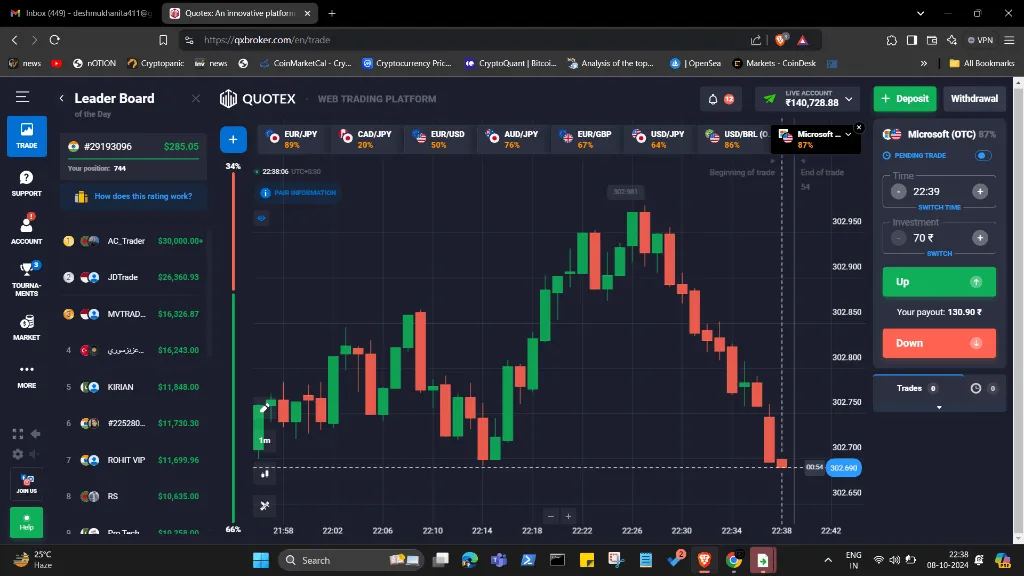1024x576 pixels.
Task: Open the settings gear in the sidebar
Action: pyautogui.click(x=18, y=454)
